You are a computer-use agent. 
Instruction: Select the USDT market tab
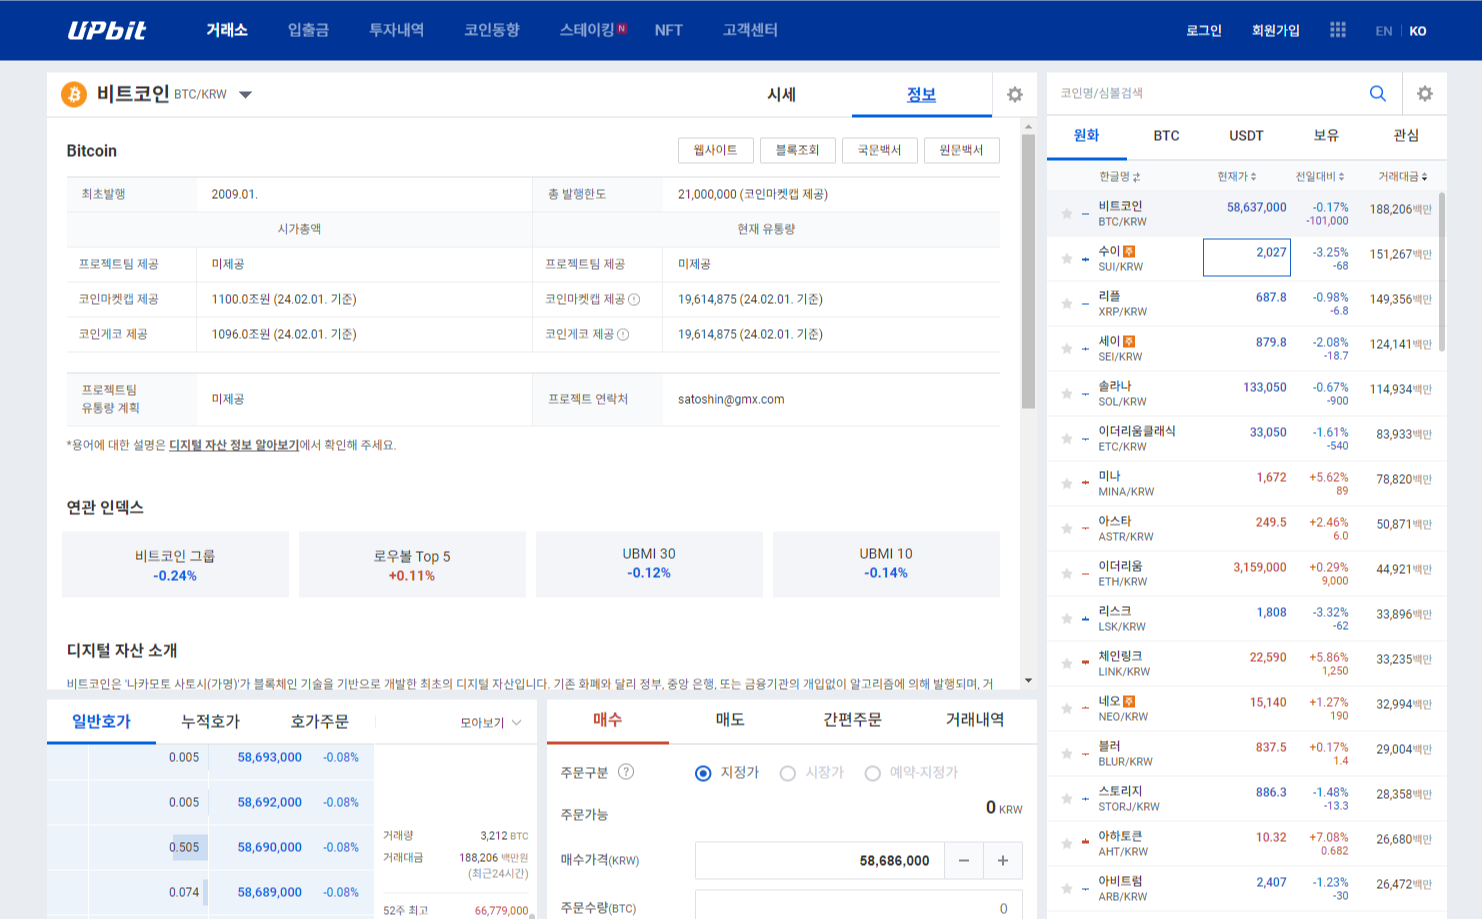point(1246,136)
